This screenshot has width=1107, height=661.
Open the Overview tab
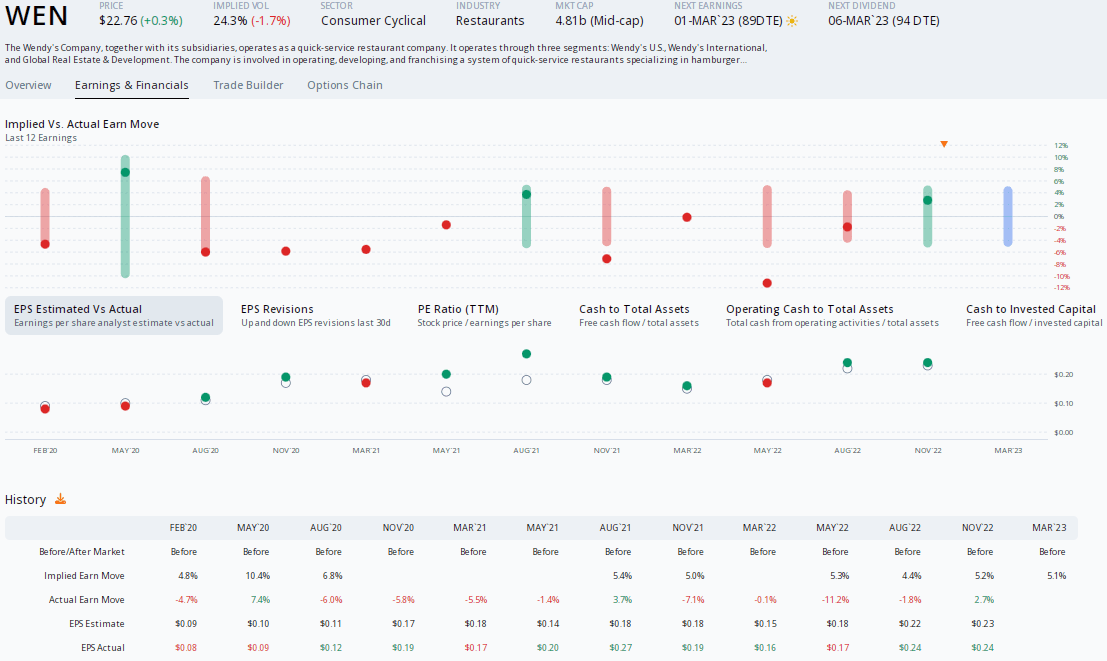(x=28, y=85)
